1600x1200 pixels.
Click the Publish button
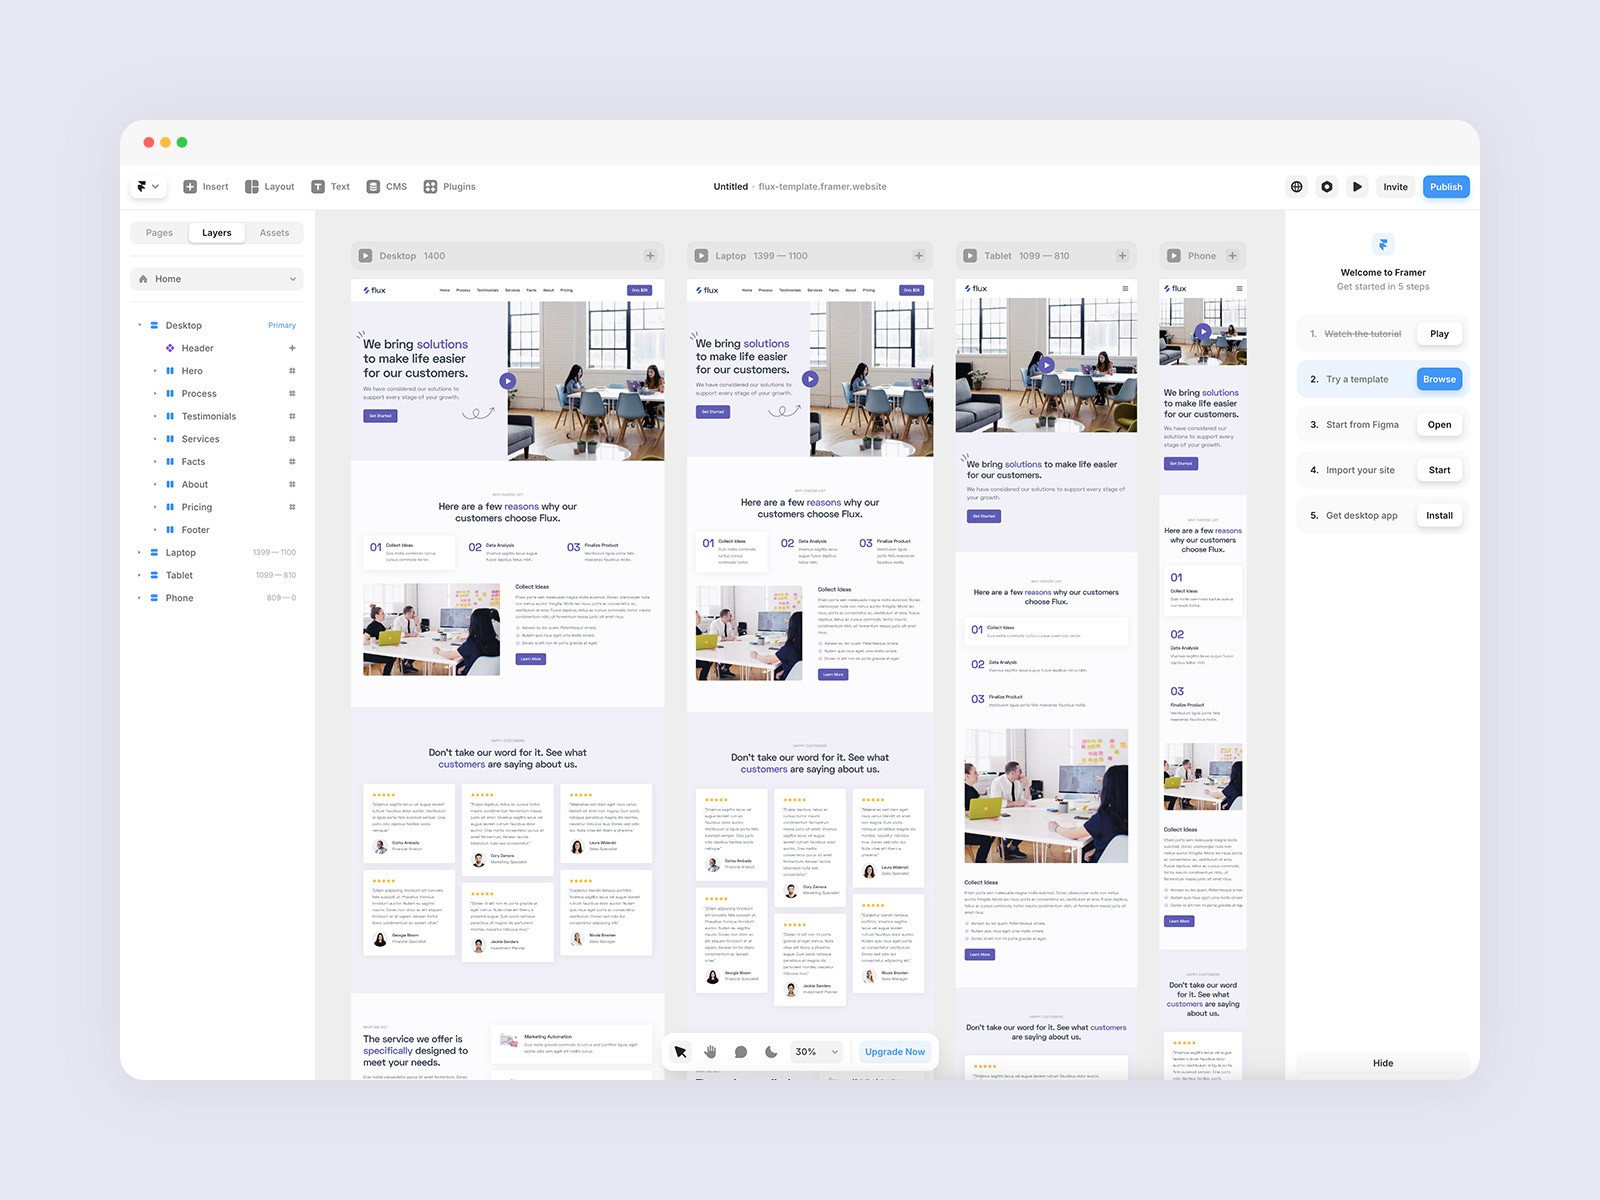click(x=1445, y=187)
